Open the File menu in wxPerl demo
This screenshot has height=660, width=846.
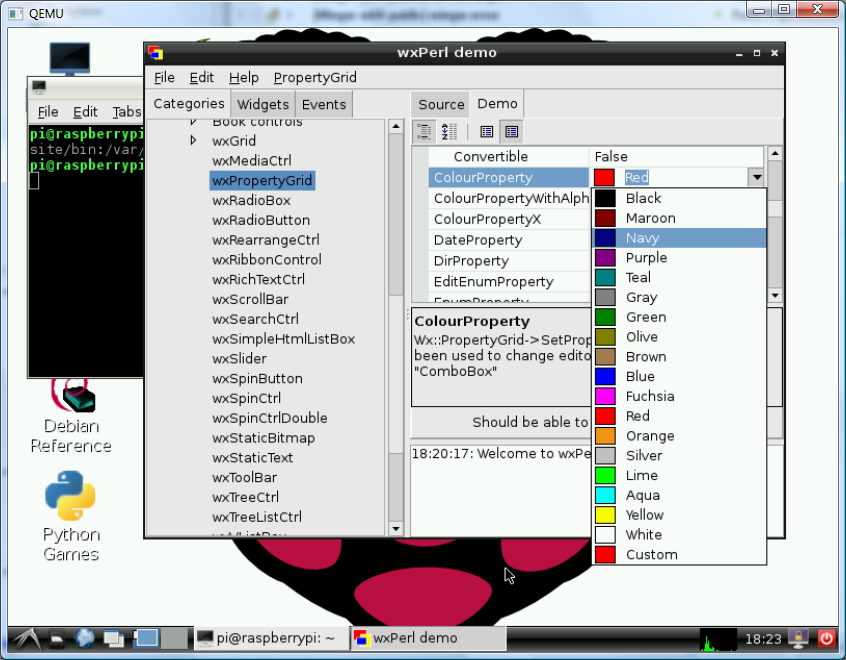click(x=164, y=78)
